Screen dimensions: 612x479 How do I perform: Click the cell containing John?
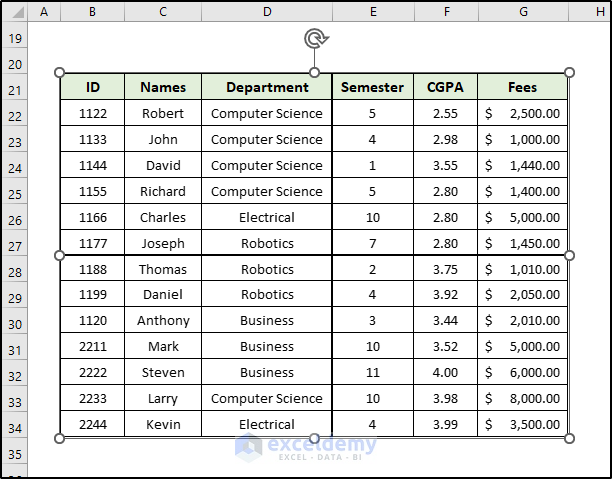163,139
